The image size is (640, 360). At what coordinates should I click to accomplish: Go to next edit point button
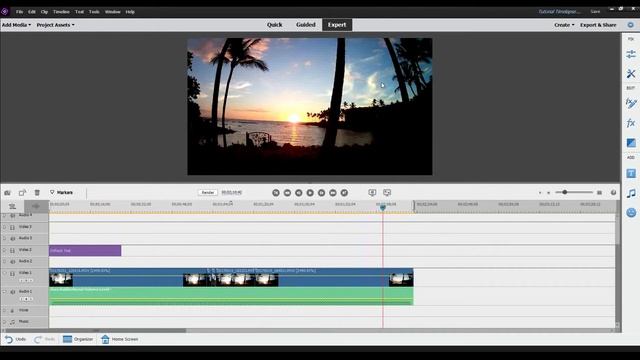pos(344,193)
